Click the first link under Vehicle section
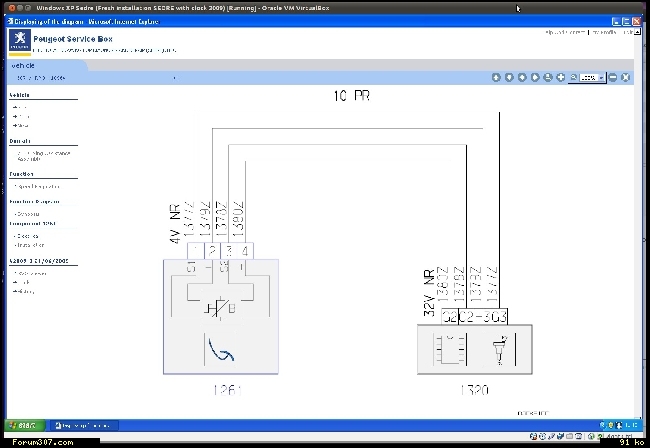The image size is (650, 448). click(x=22, y=108)
